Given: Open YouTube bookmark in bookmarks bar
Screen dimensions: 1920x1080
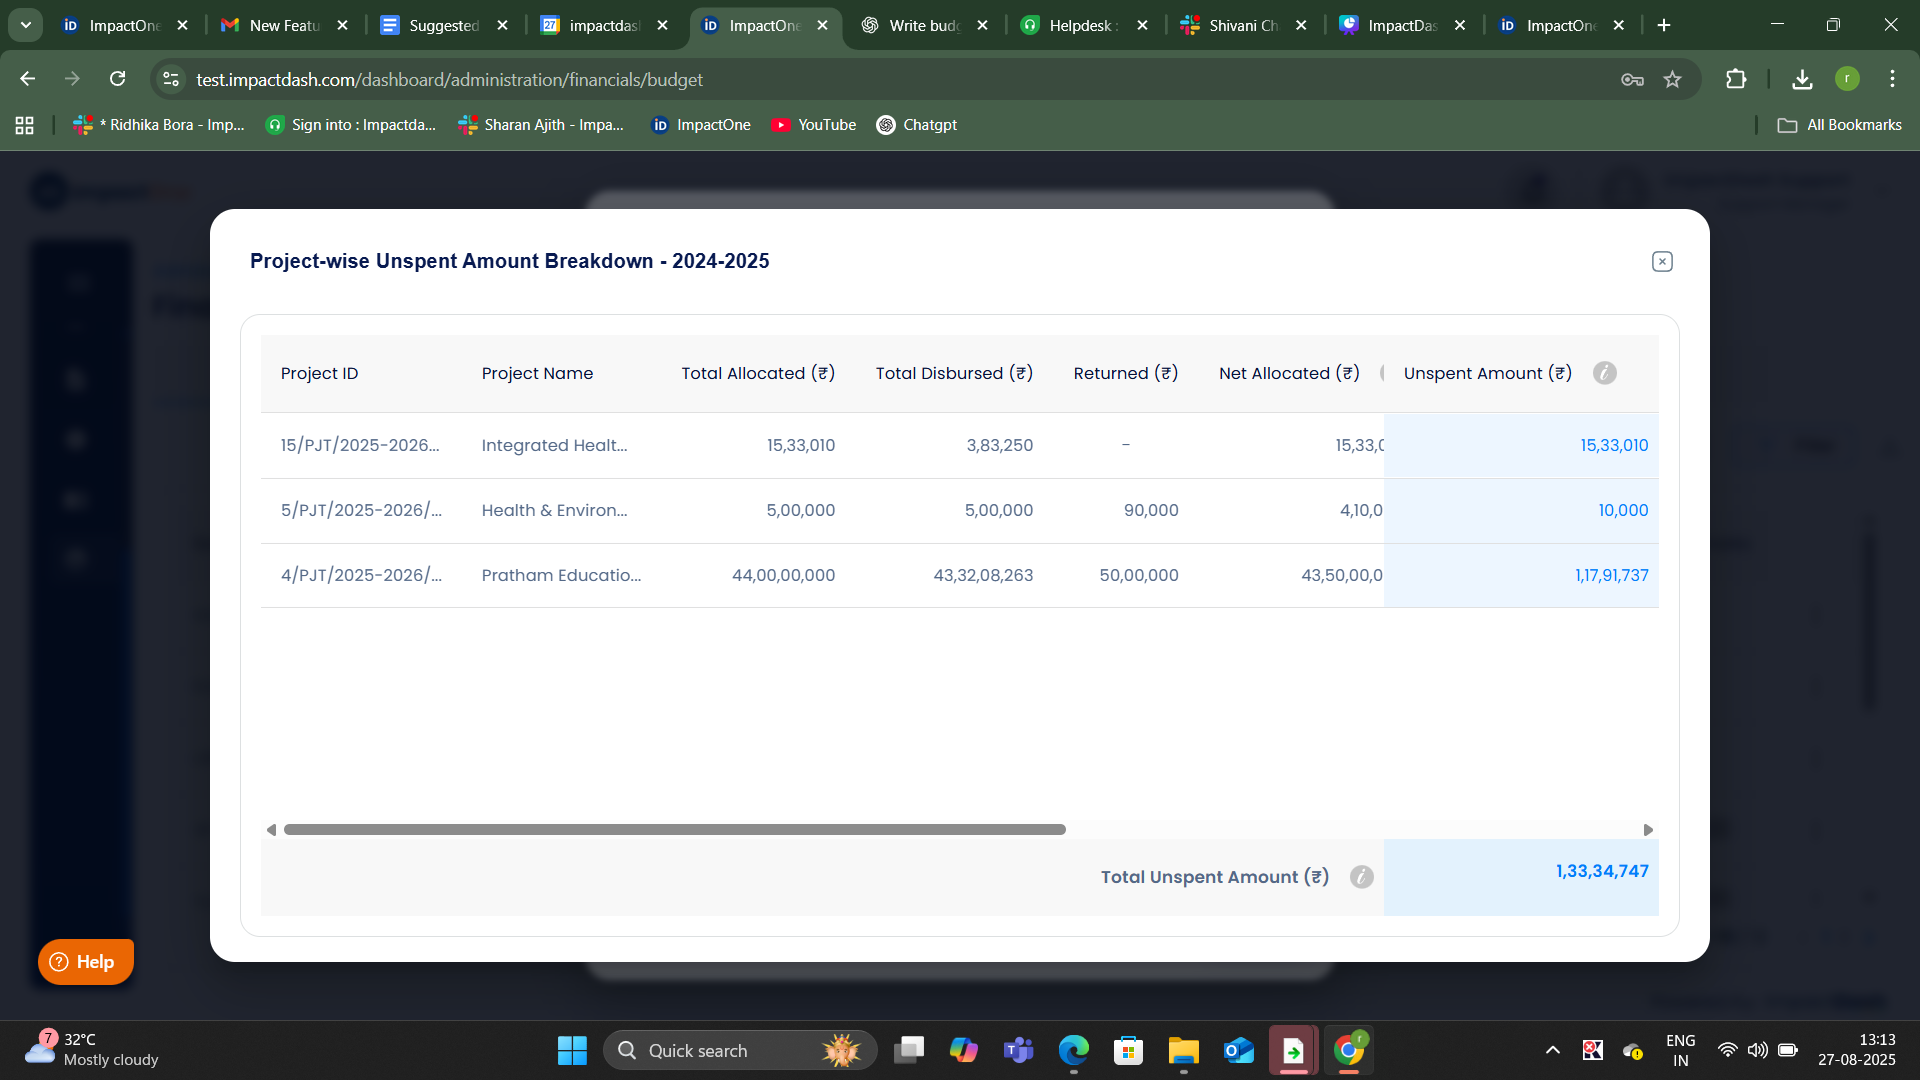Looking at the screenshot, I should coord(814,125).
